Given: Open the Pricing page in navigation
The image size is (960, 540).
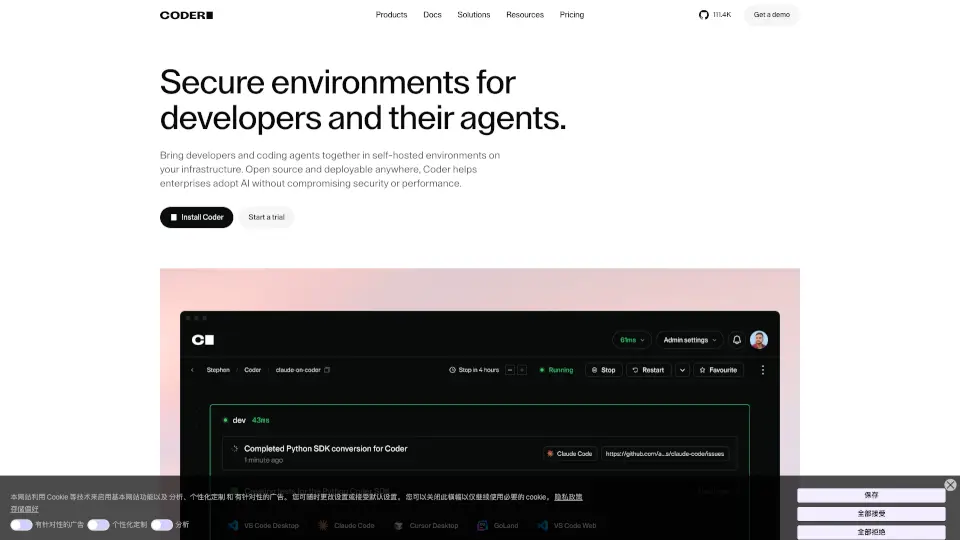Looking at the screenshot, I should (x=572, y=15).
